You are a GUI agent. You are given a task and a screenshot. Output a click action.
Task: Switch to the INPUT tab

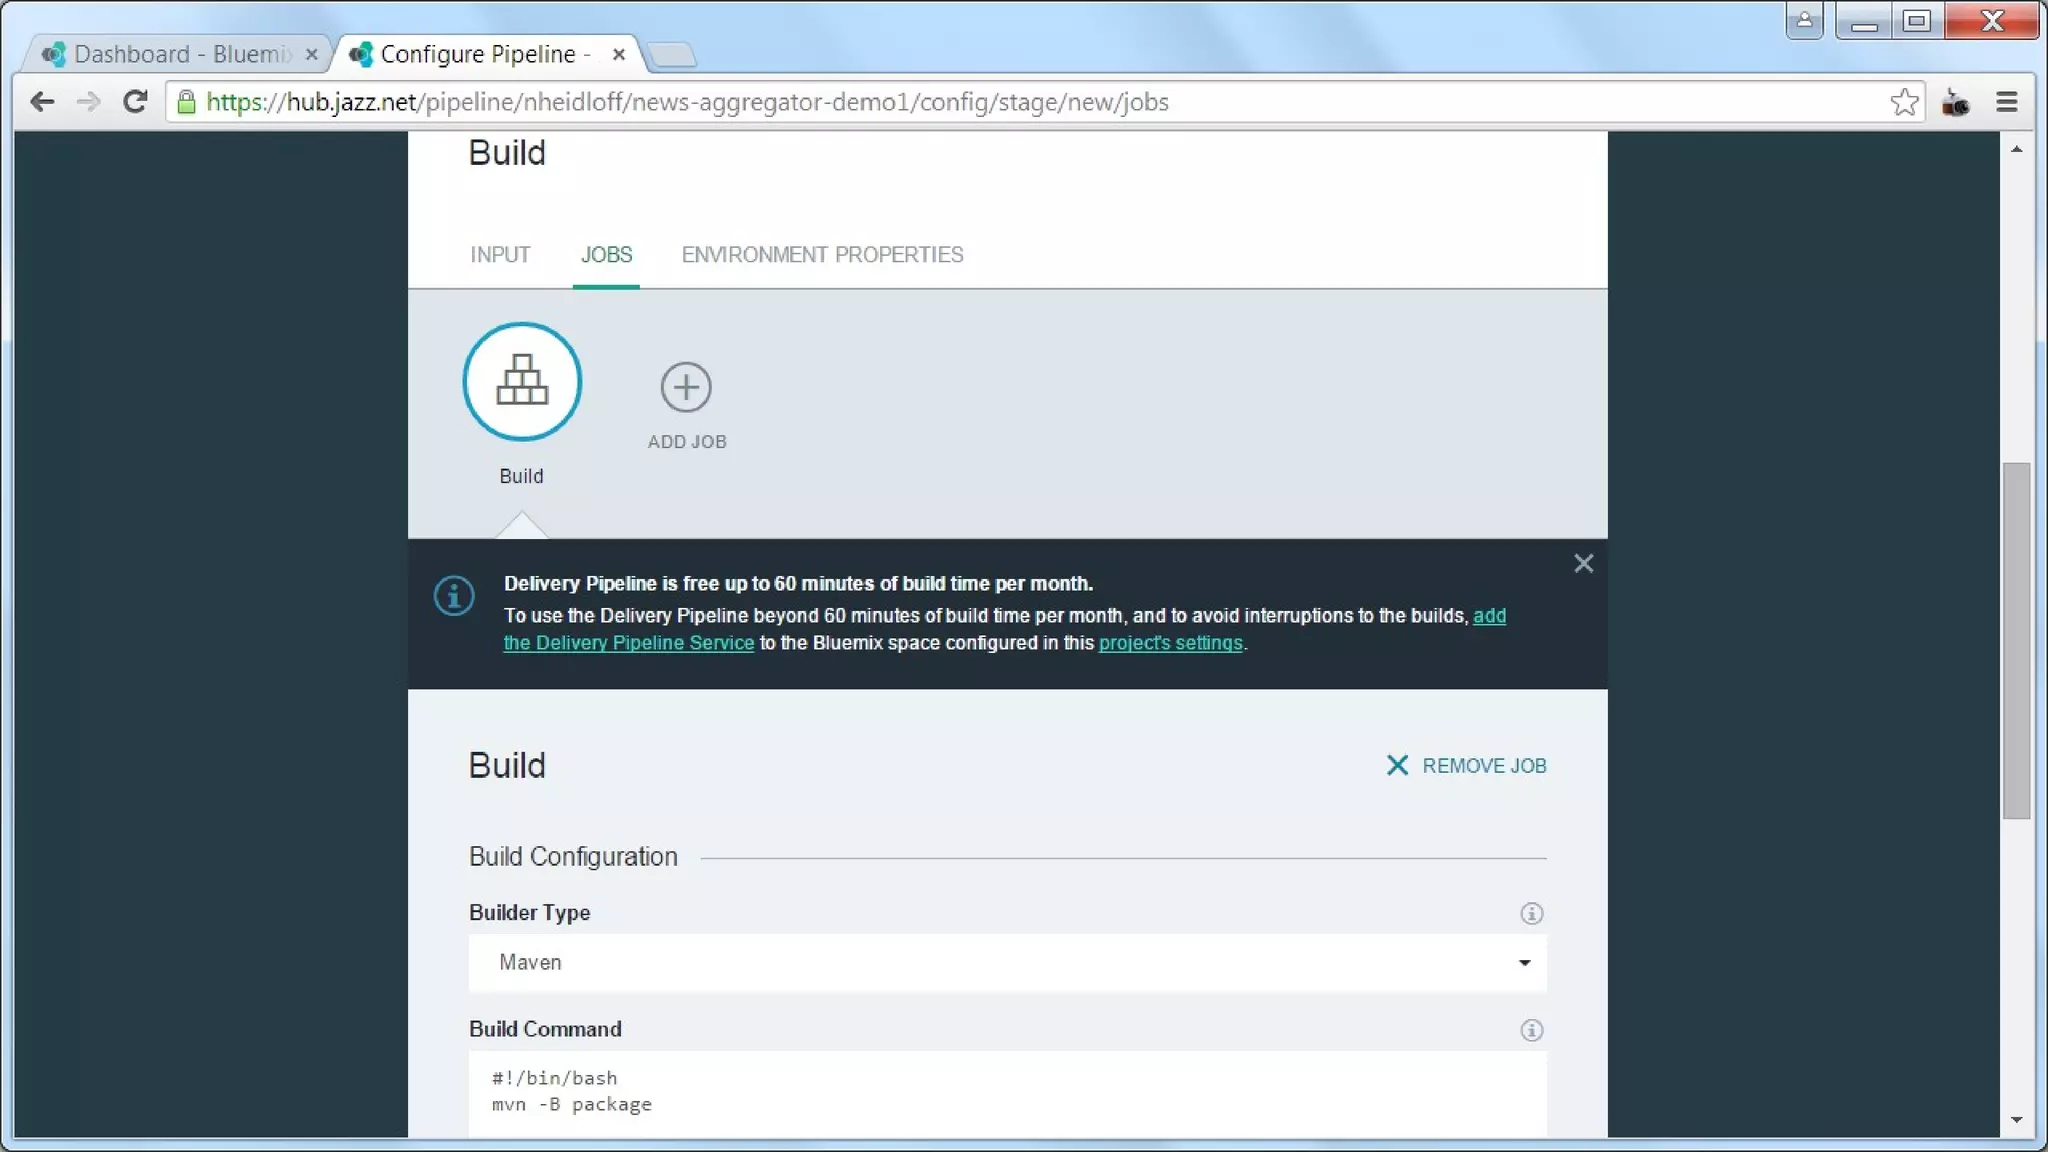click(500, 255)
